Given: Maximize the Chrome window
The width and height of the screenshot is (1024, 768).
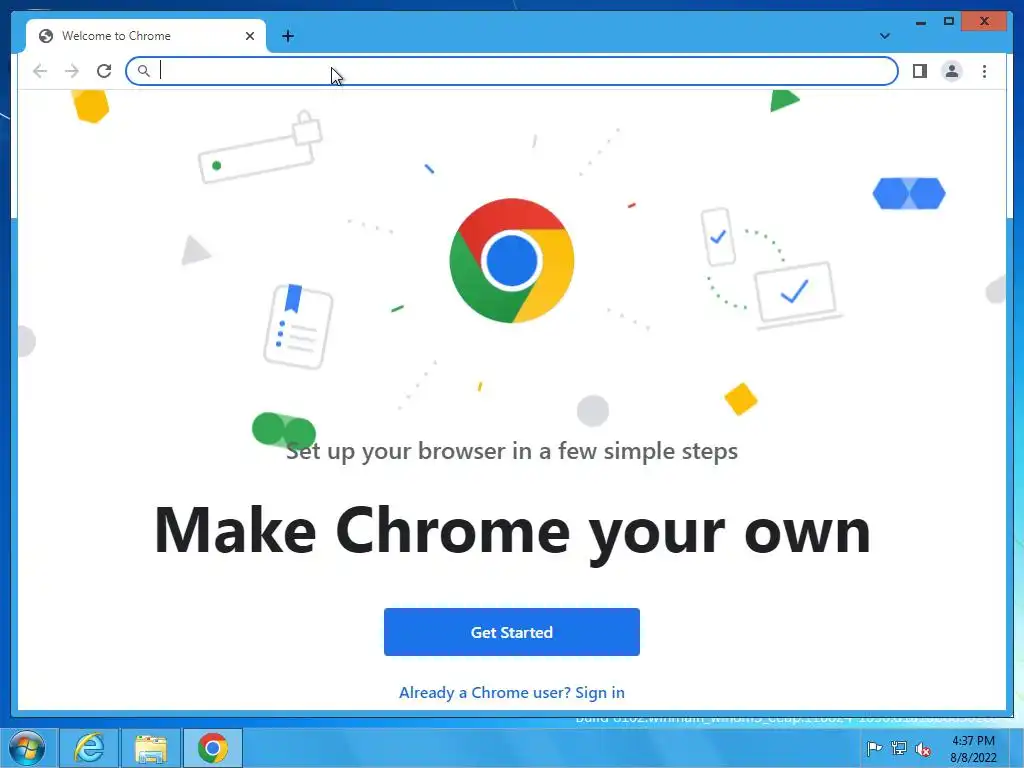Looking at the screenshot, I should [949, 22].
